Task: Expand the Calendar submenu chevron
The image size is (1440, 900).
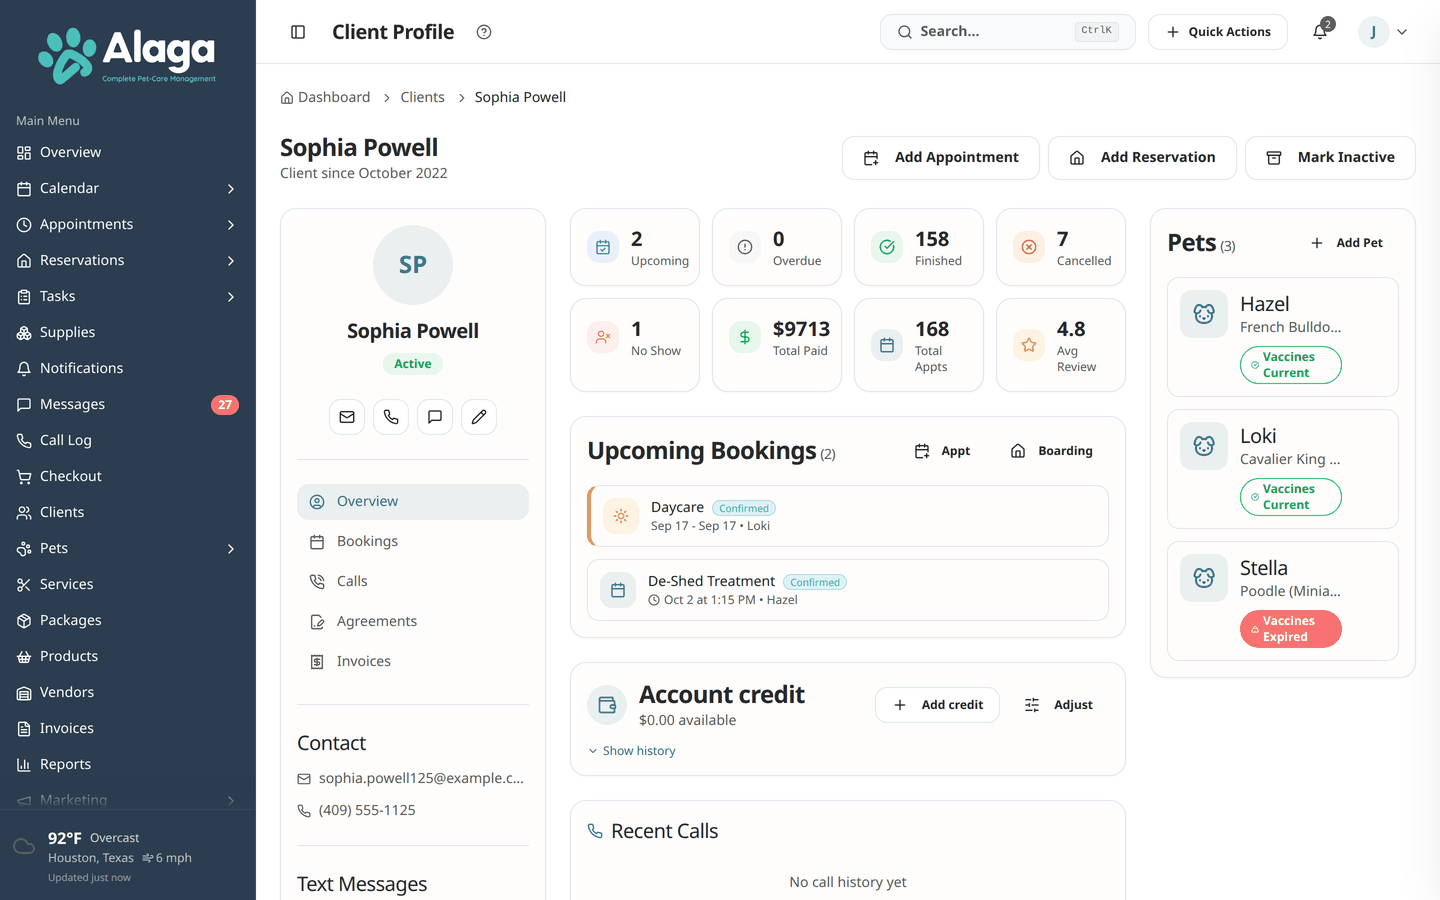Action: 231,189
